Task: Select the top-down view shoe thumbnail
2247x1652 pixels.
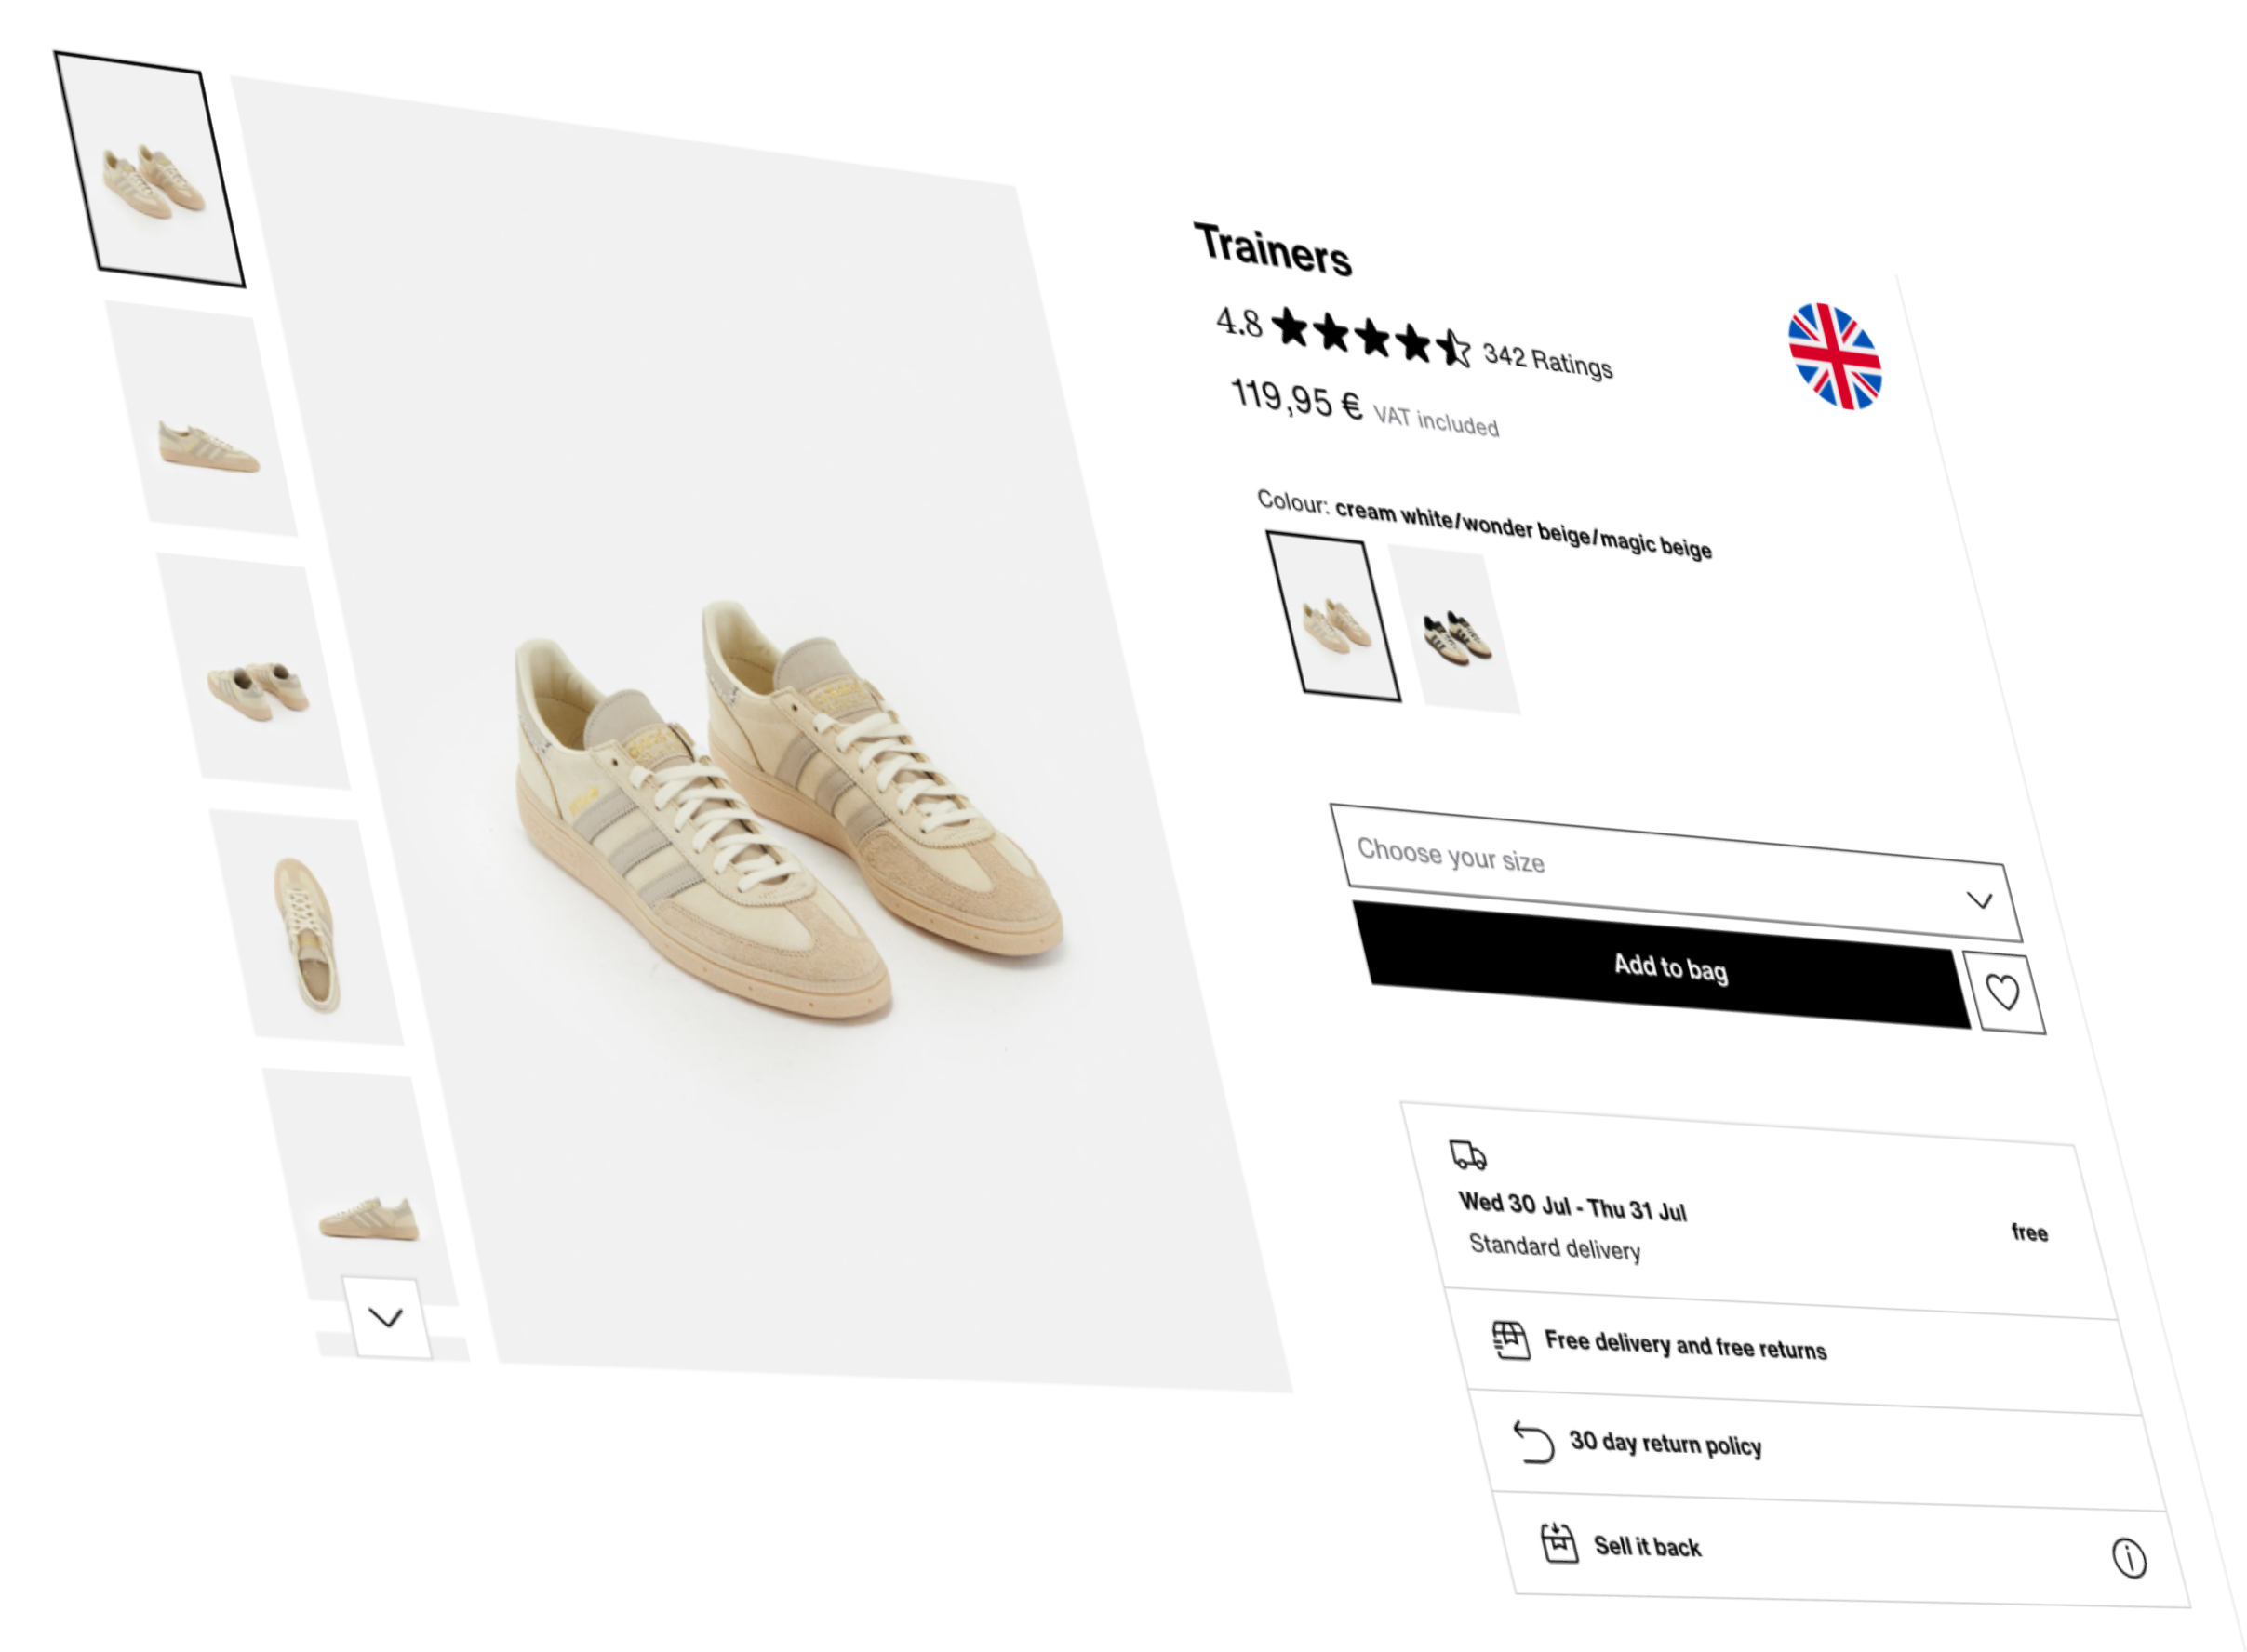Action: point(307,929)
